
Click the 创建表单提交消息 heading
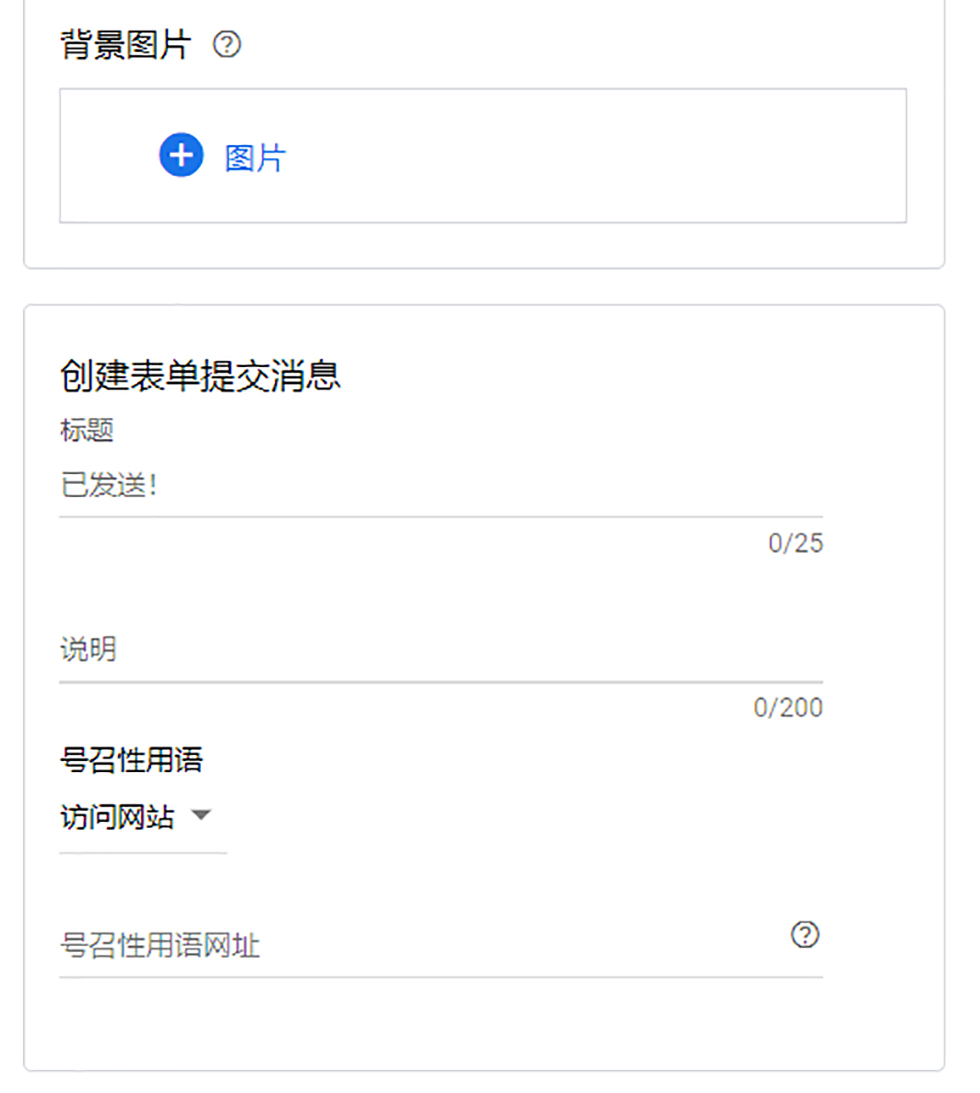pyautogui.click(x=201, y=375)
